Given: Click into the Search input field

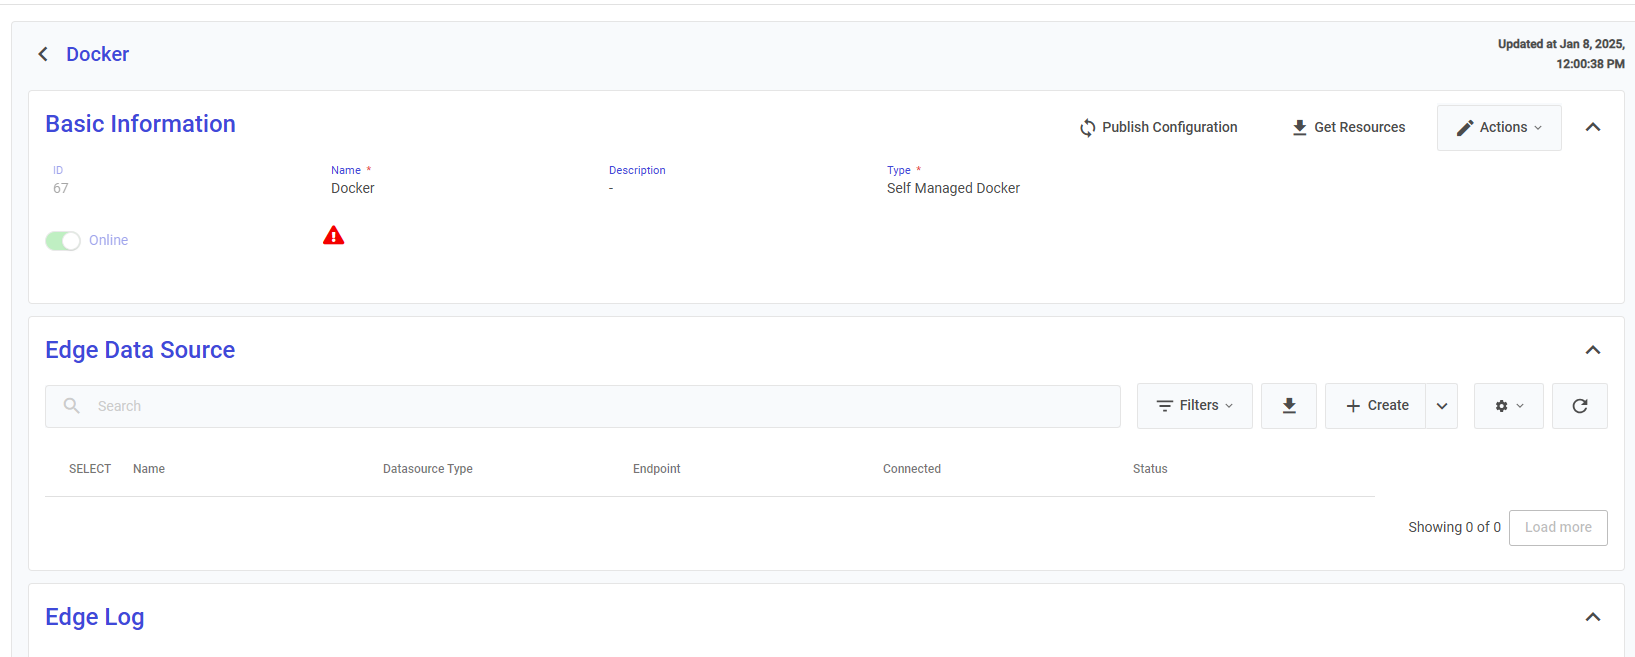Looking at the screenshot, I should pos(600,406).
